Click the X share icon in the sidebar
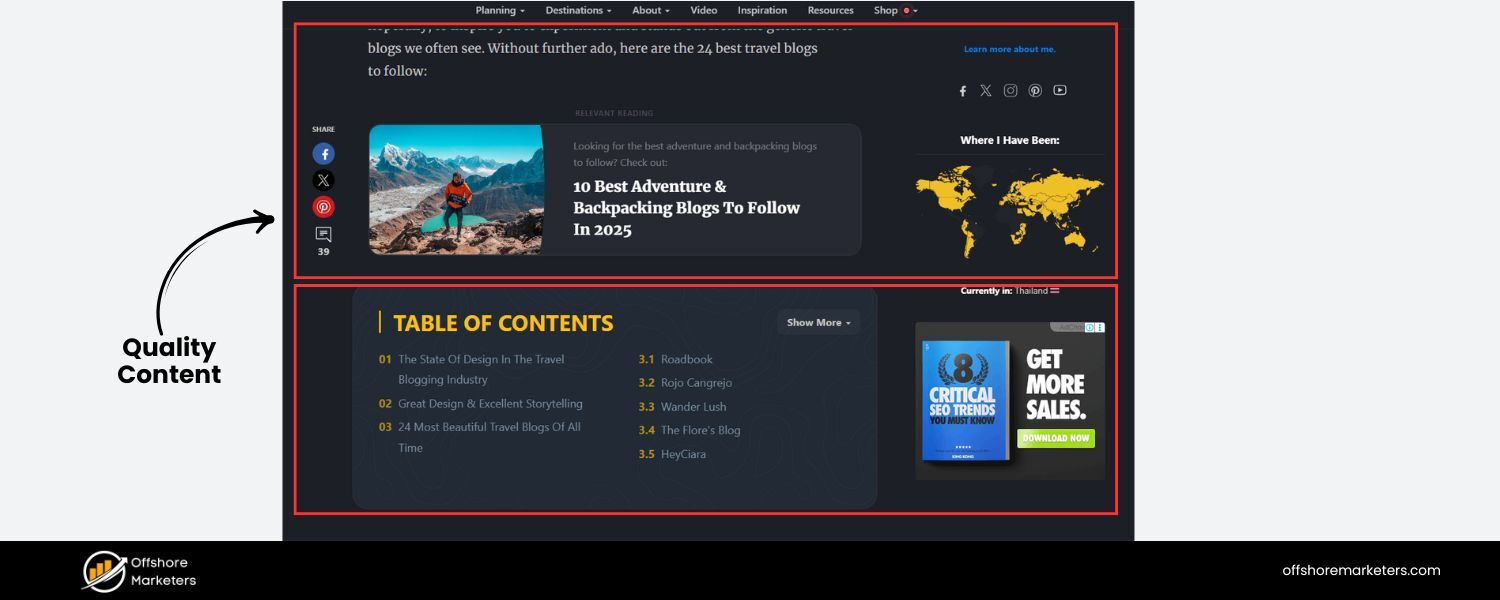This screenshot has width=1500, height=600. [x=323, y=180]
